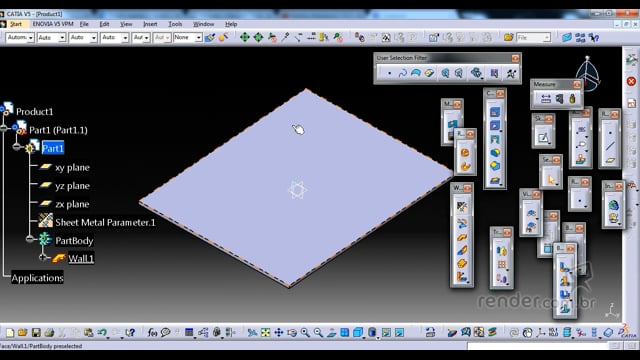This screenshot has height=360, width=640.
Task: Click Measure Between icon in Measure toolbar
Action: pos(546,98)
